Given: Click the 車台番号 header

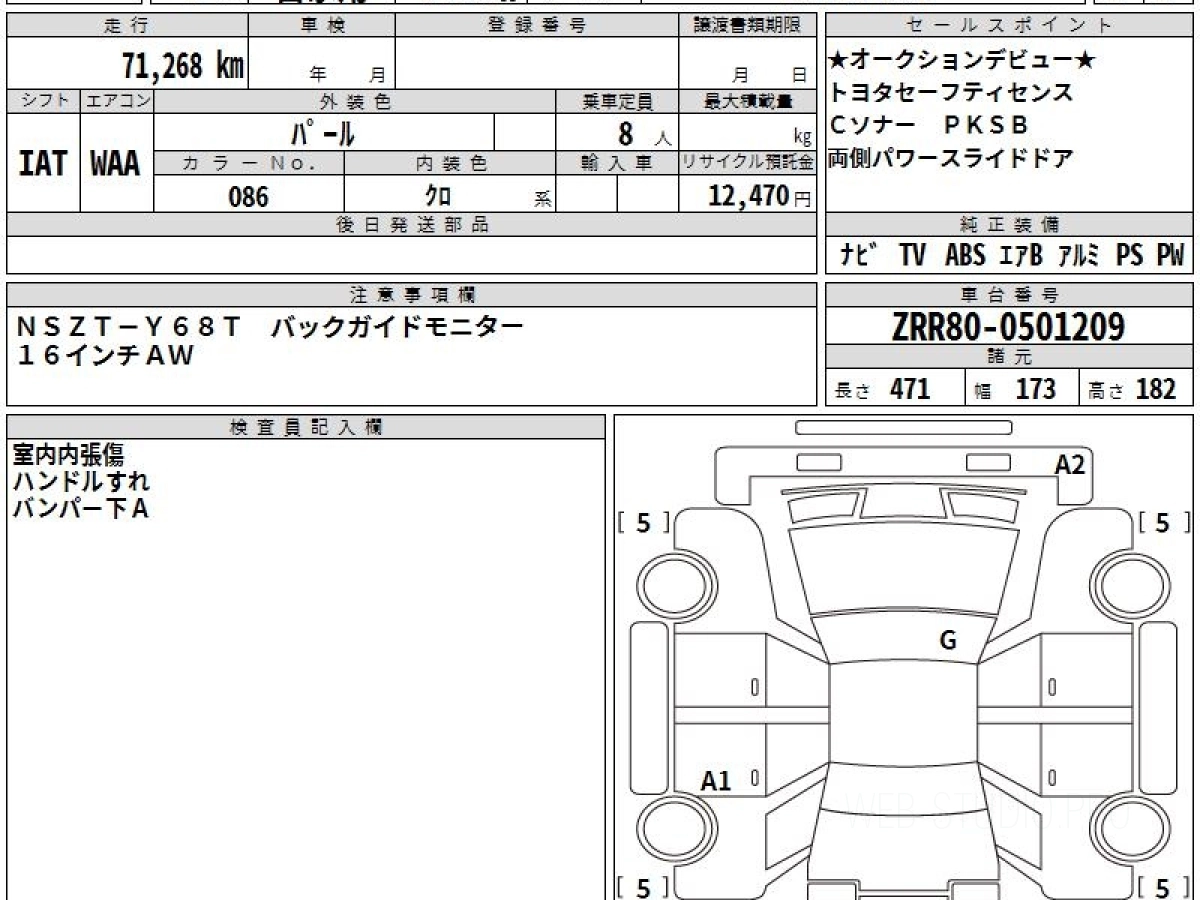Looking at the screenshot, I should coord(1010,295).
